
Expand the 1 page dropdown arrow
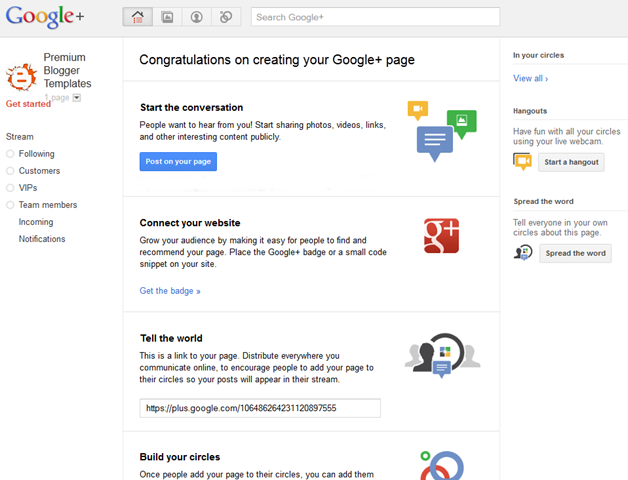pos(77,98)
